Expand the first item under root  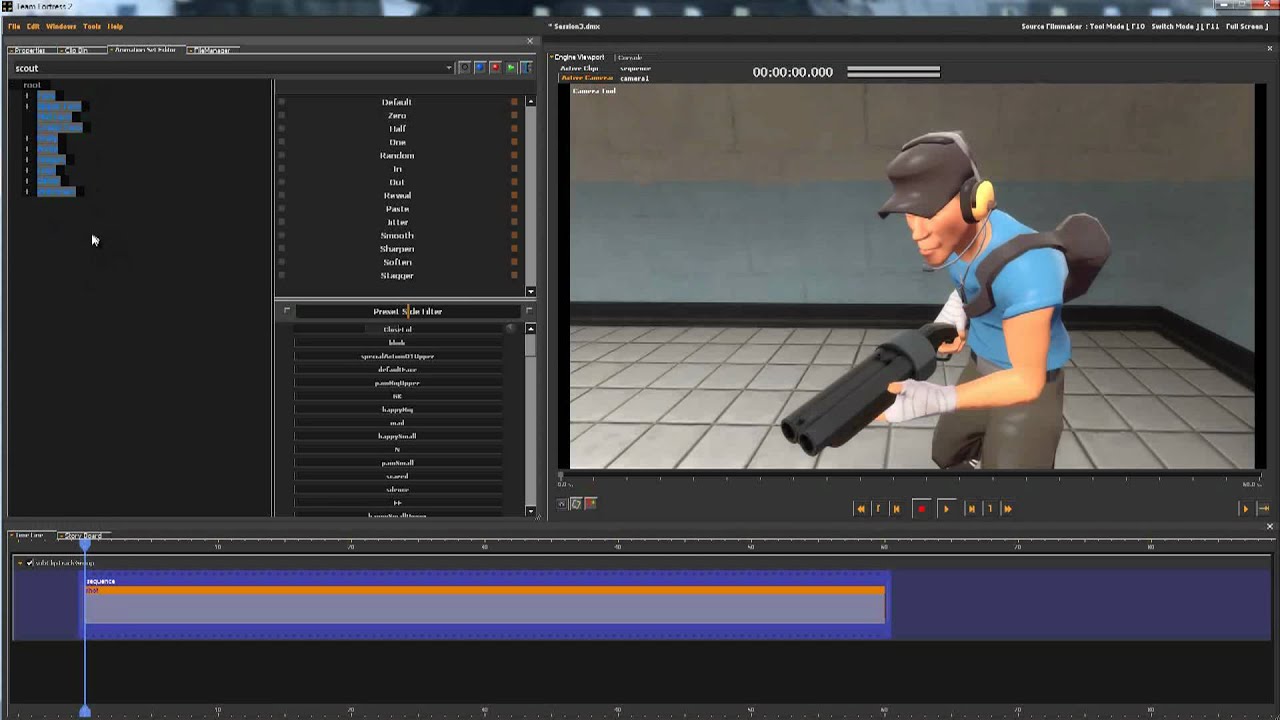[x=27, y=95]
